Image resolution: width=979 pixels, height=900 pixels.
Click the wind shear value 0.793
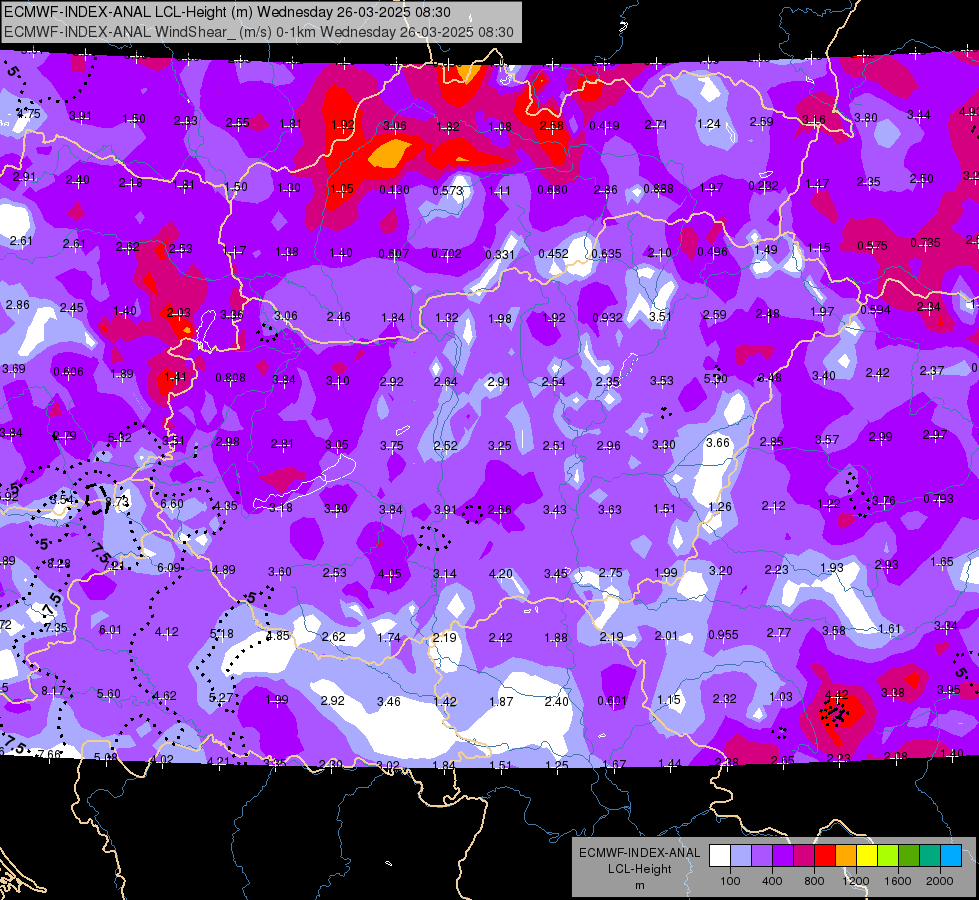[938, 498]
